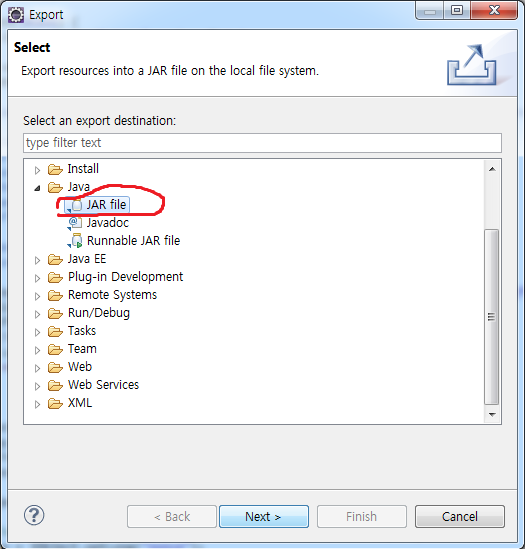Click the scrollbar down arrow
Viewport: 525px width, 549px height.
point(492,415)
